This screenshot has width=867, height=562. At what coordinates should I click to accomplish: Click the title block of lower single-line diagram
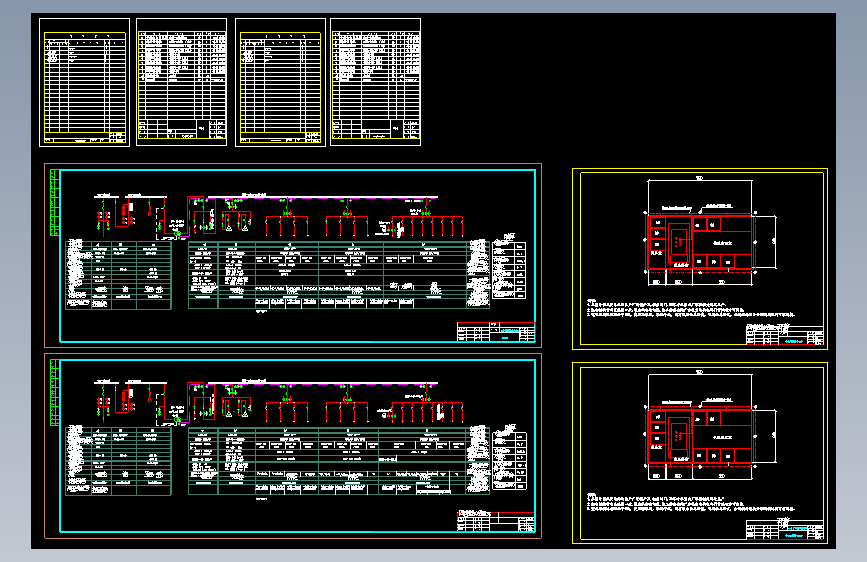pyautogui.click(x=496, y=522)
